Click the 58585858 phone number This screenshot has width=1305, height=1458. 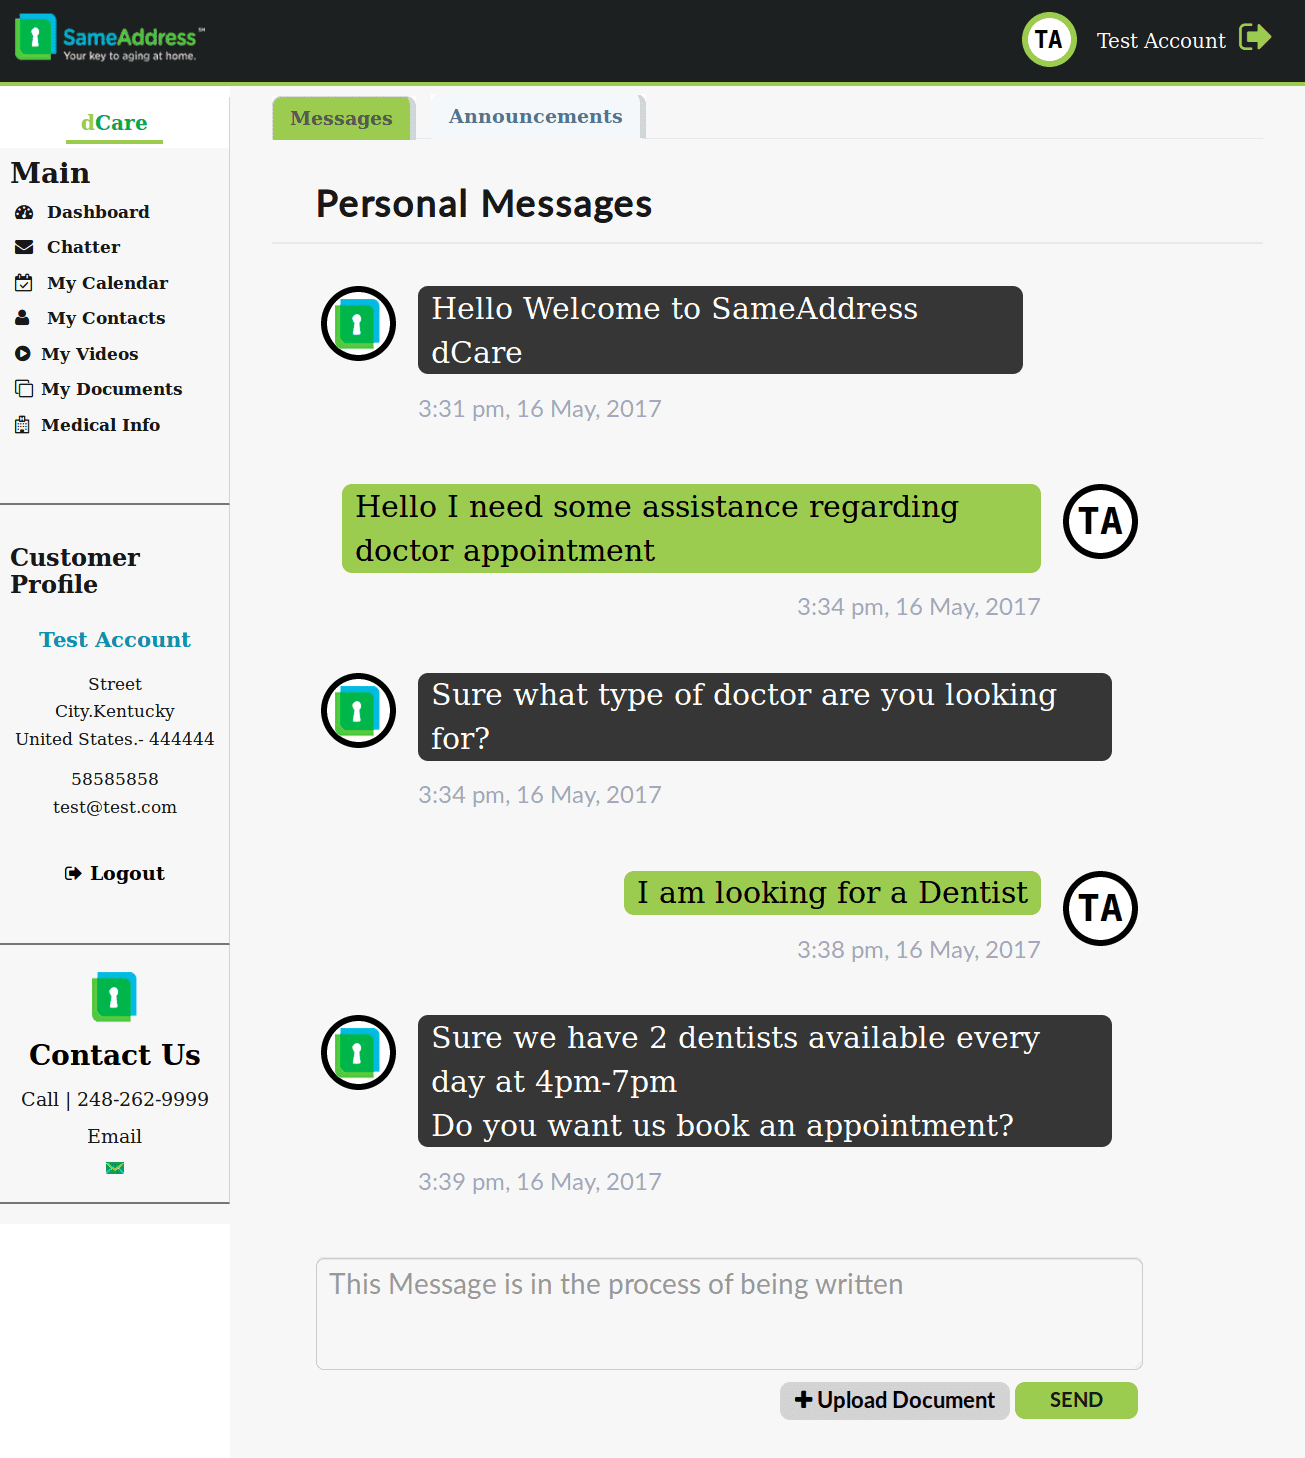pos(115,779)
